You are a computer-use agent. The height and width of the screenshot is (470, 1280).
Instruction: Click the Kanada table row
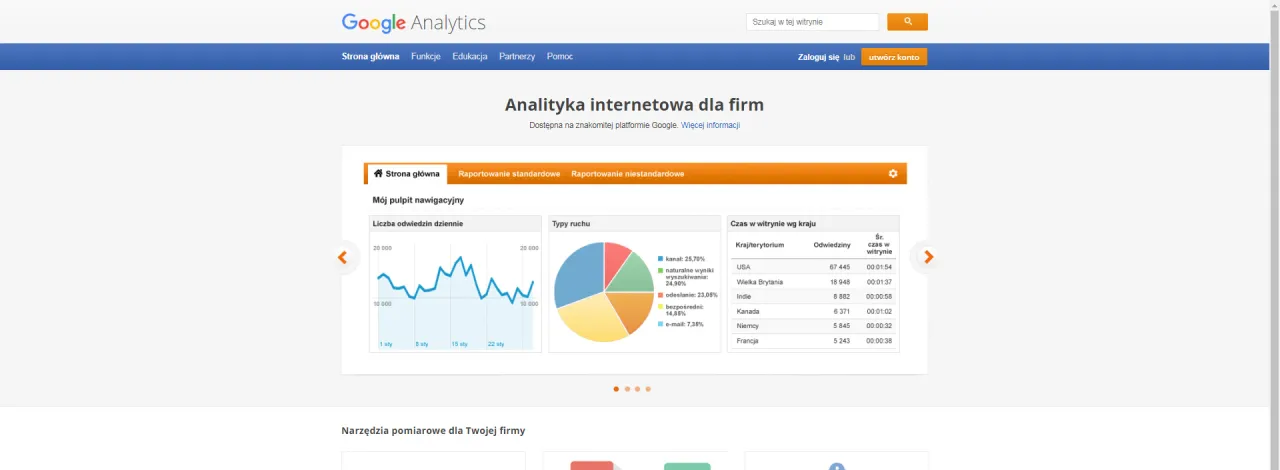click(813, 311)
